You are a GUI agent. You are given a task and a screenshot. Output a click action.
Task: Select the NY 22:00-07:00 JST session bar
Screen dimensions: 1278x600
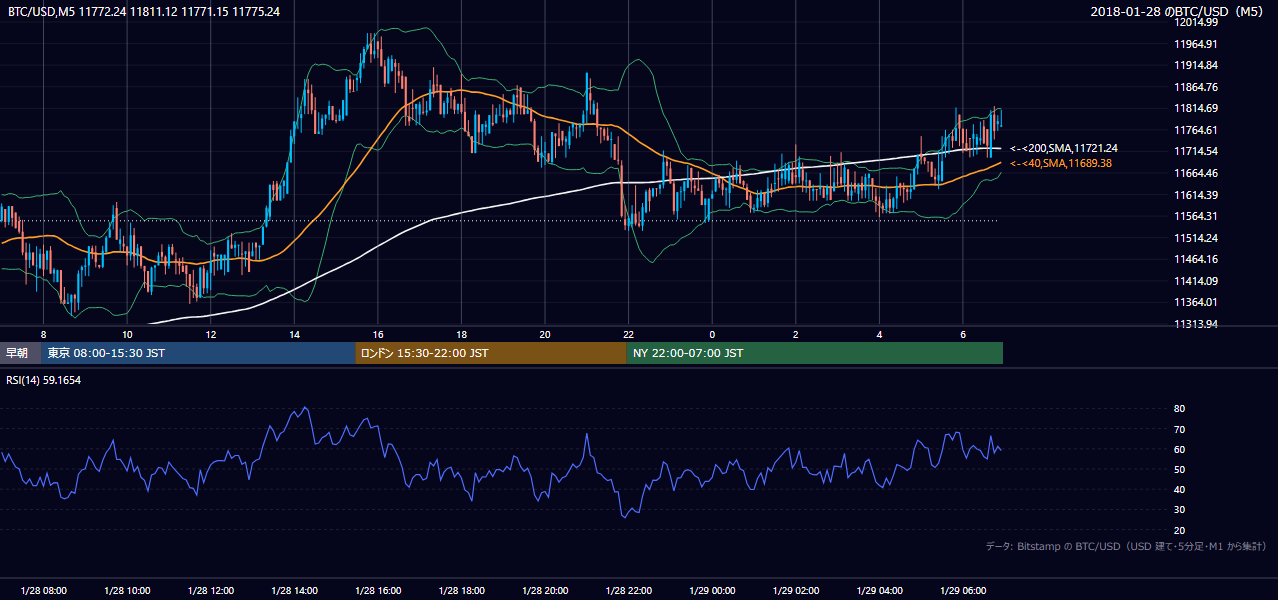click(x=814, y=353)
